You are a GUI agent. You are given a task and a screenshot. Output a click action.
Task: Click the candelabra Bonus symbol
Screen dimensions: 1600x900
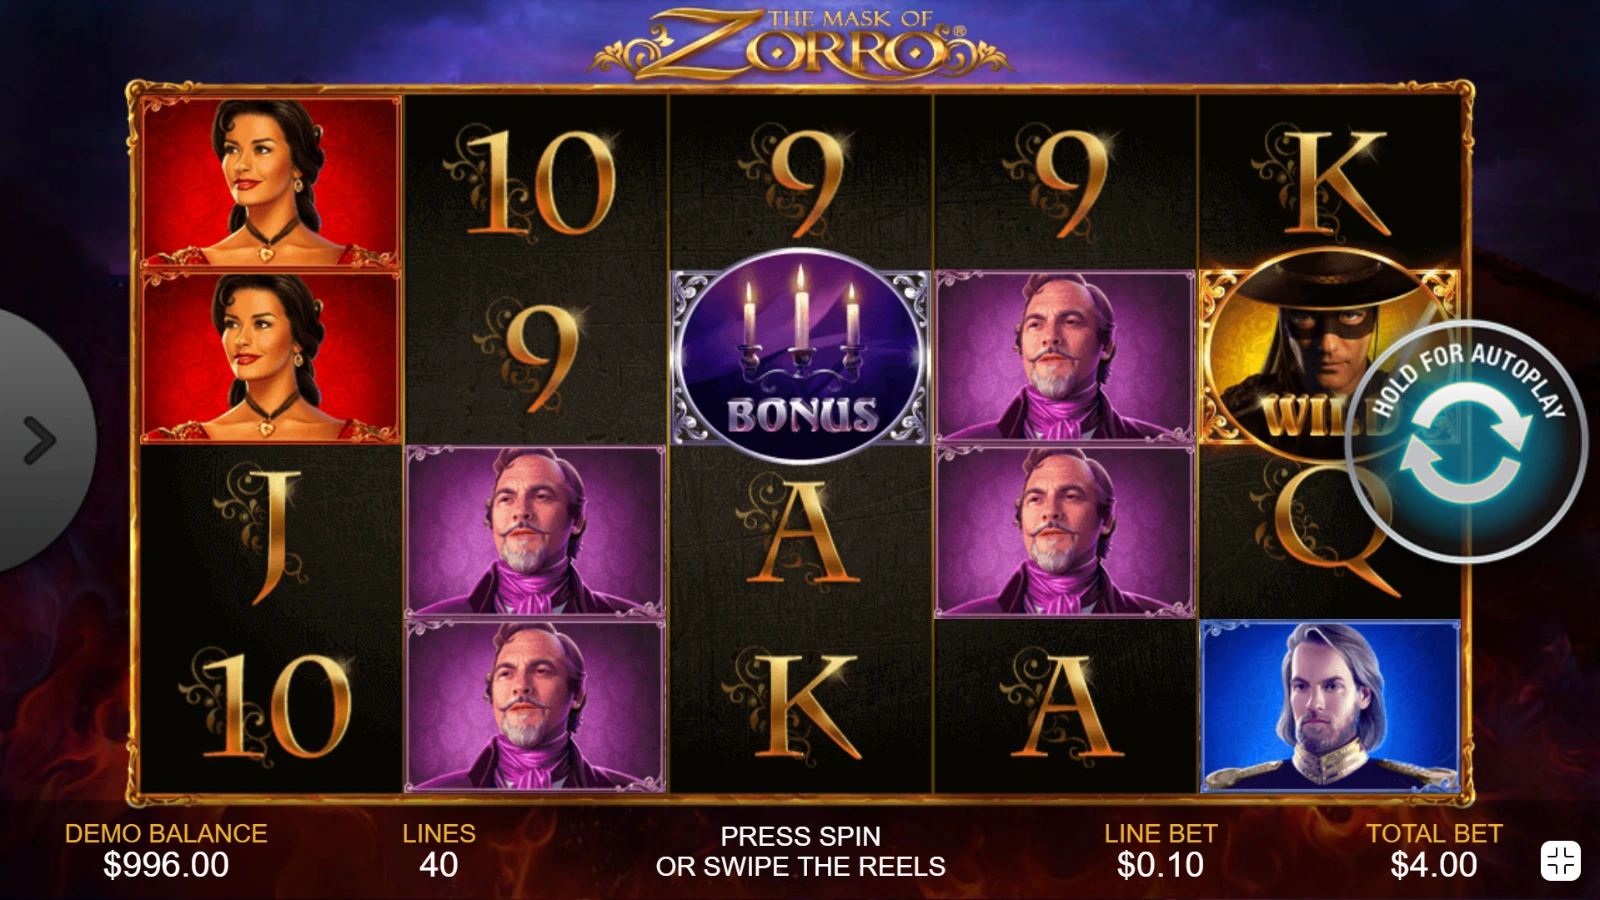[800, 357]
